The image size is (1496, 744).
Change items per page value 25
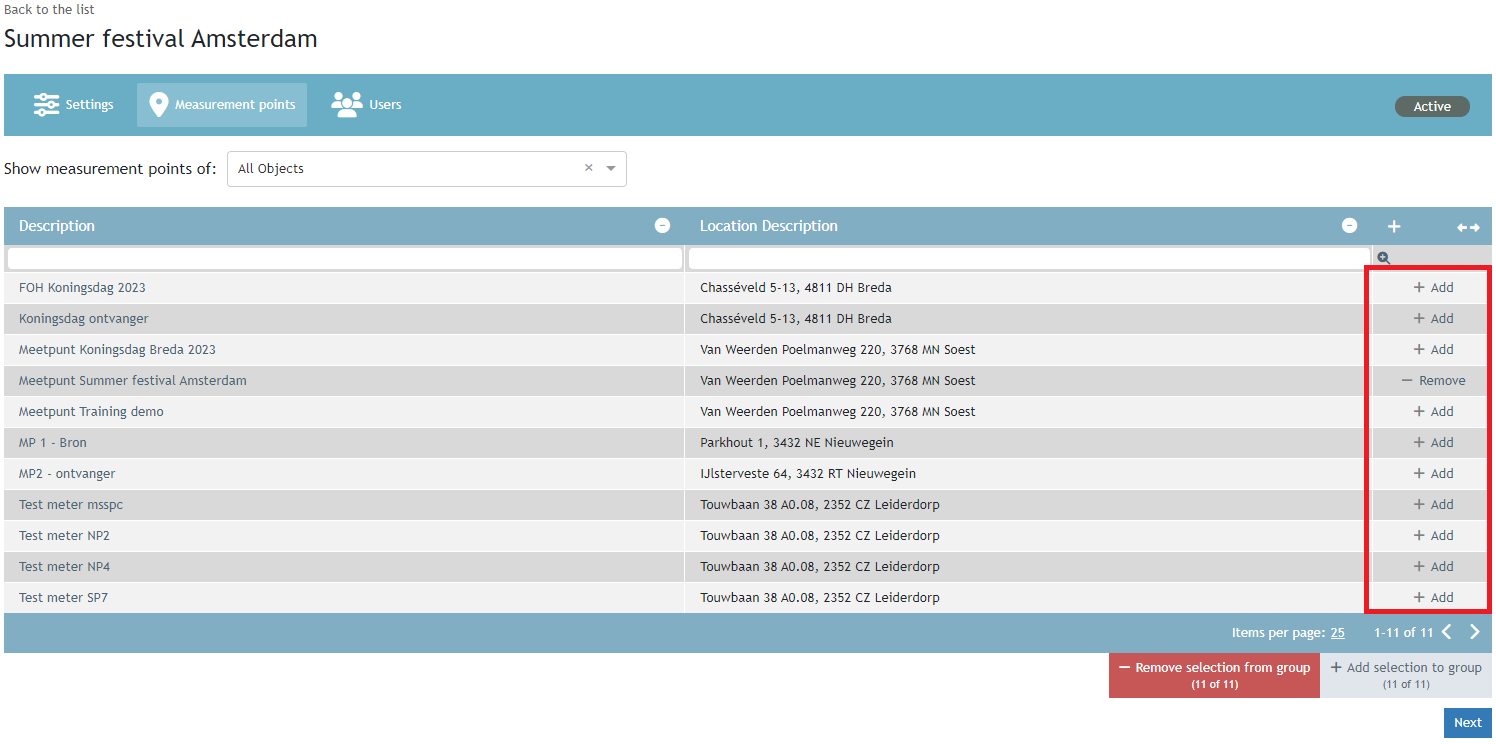[x=1337, y=633]
